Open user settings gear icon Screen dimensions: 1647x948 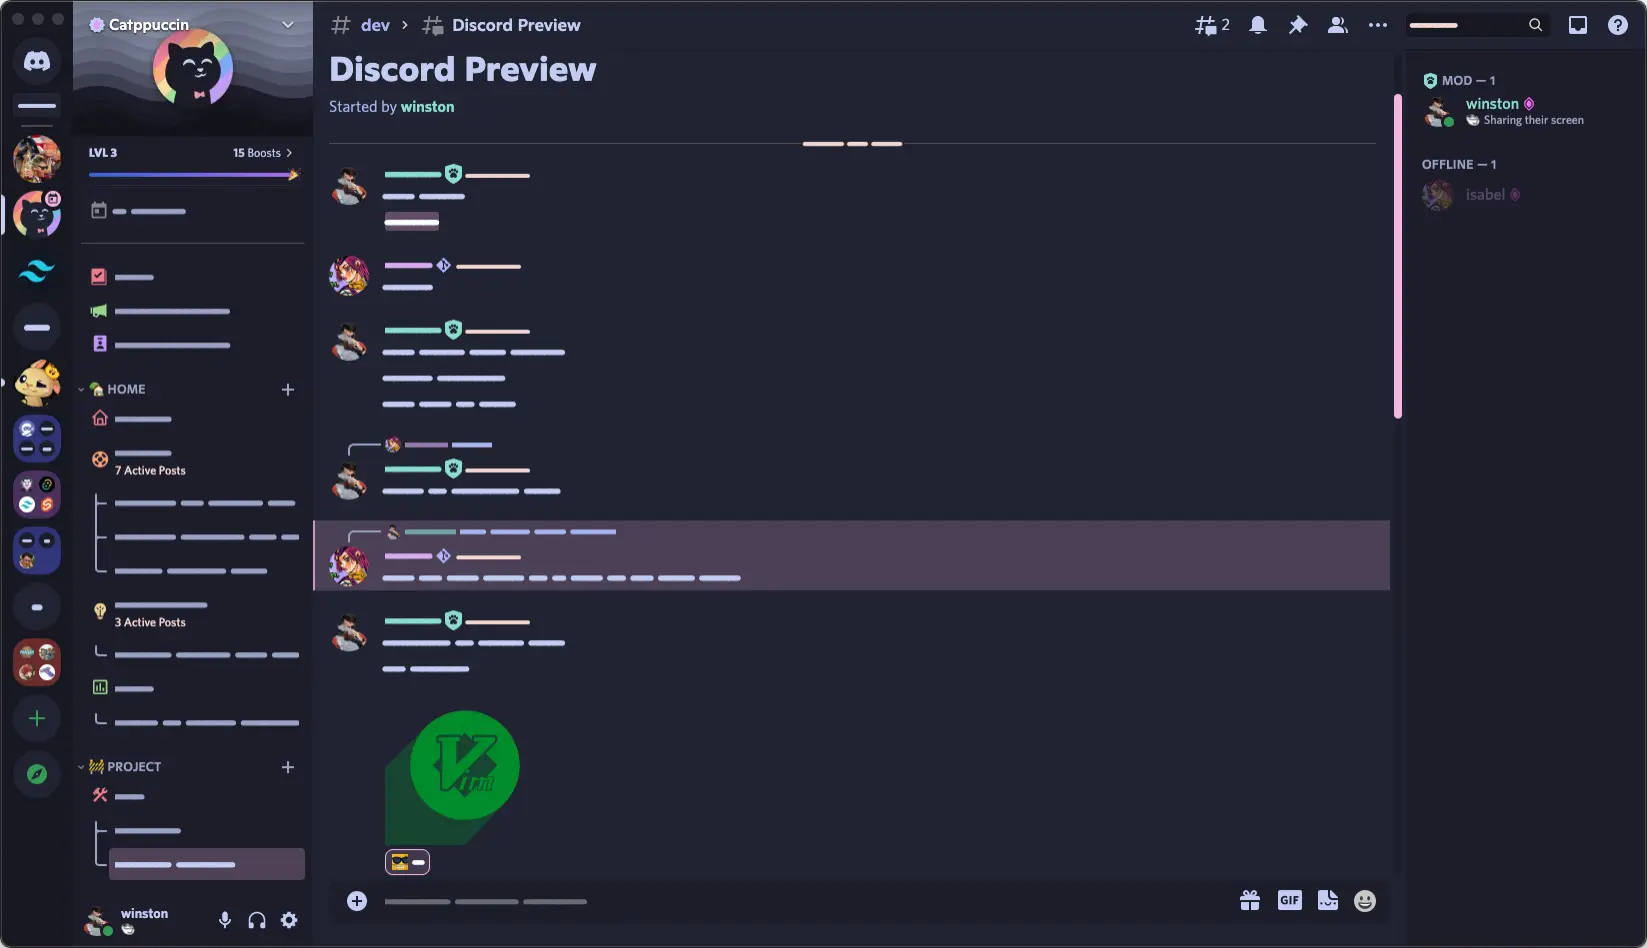pos(289,920)
